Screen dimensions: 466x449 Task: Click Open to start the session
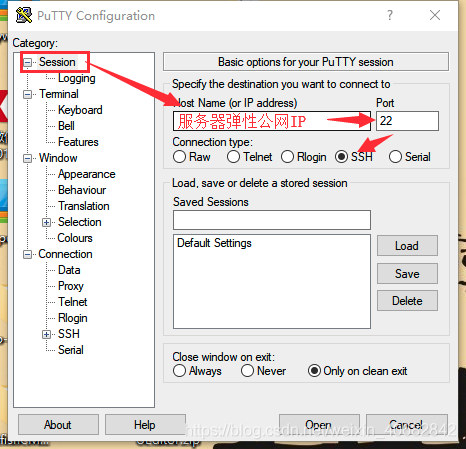pos(319,425)
